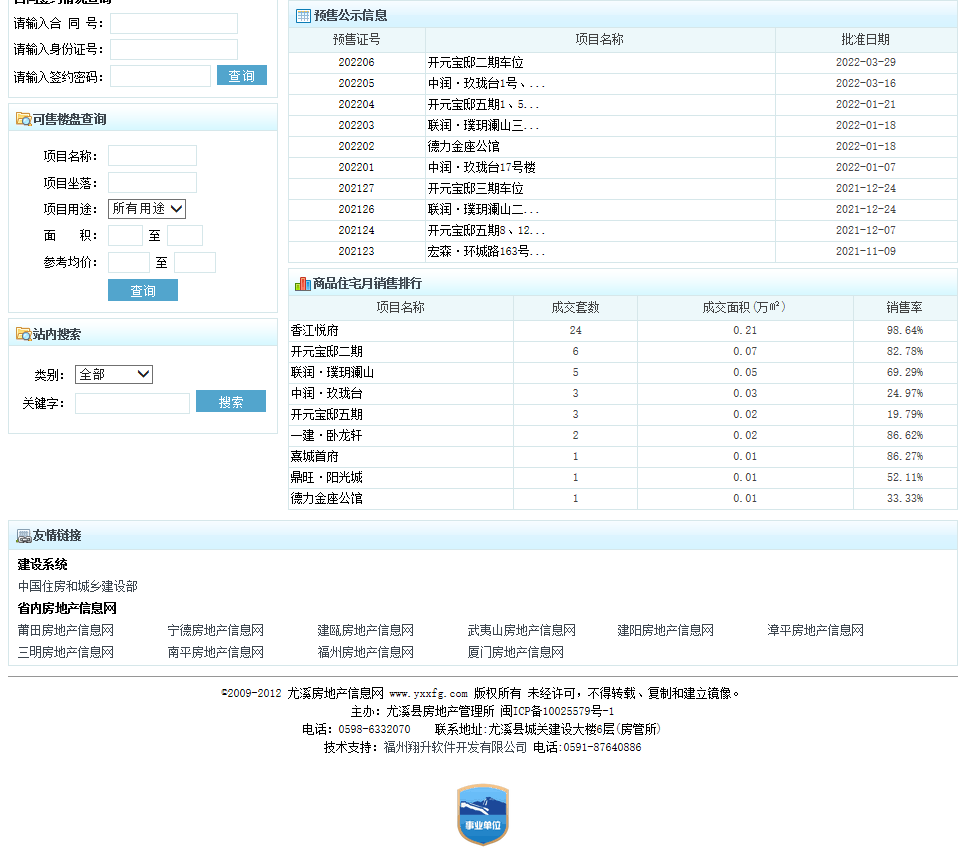Screen dimensions: 964x853
Task: Click the 预售公示信息 table icon
Action: tap(302, 16)
